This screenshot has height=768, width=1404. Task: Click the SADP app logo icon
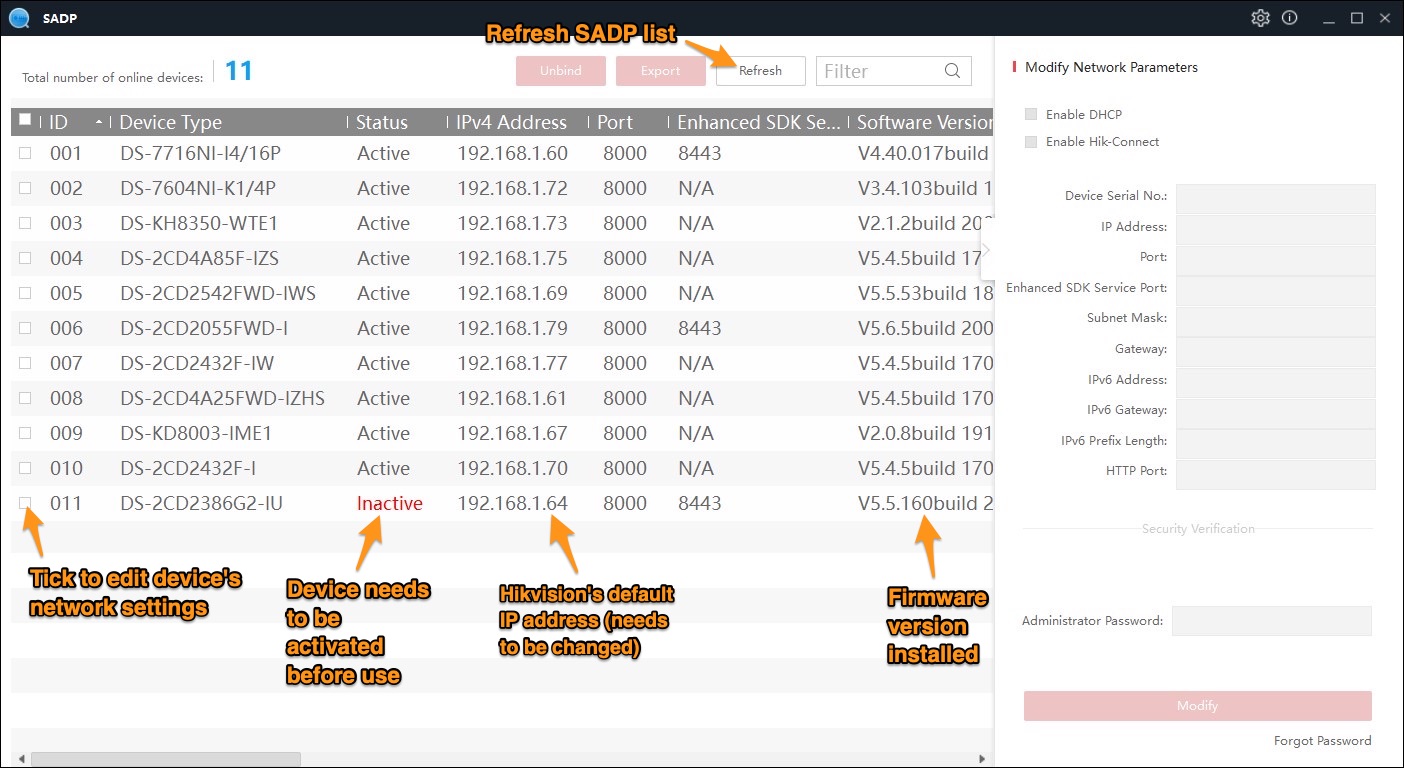click(18, 18)
